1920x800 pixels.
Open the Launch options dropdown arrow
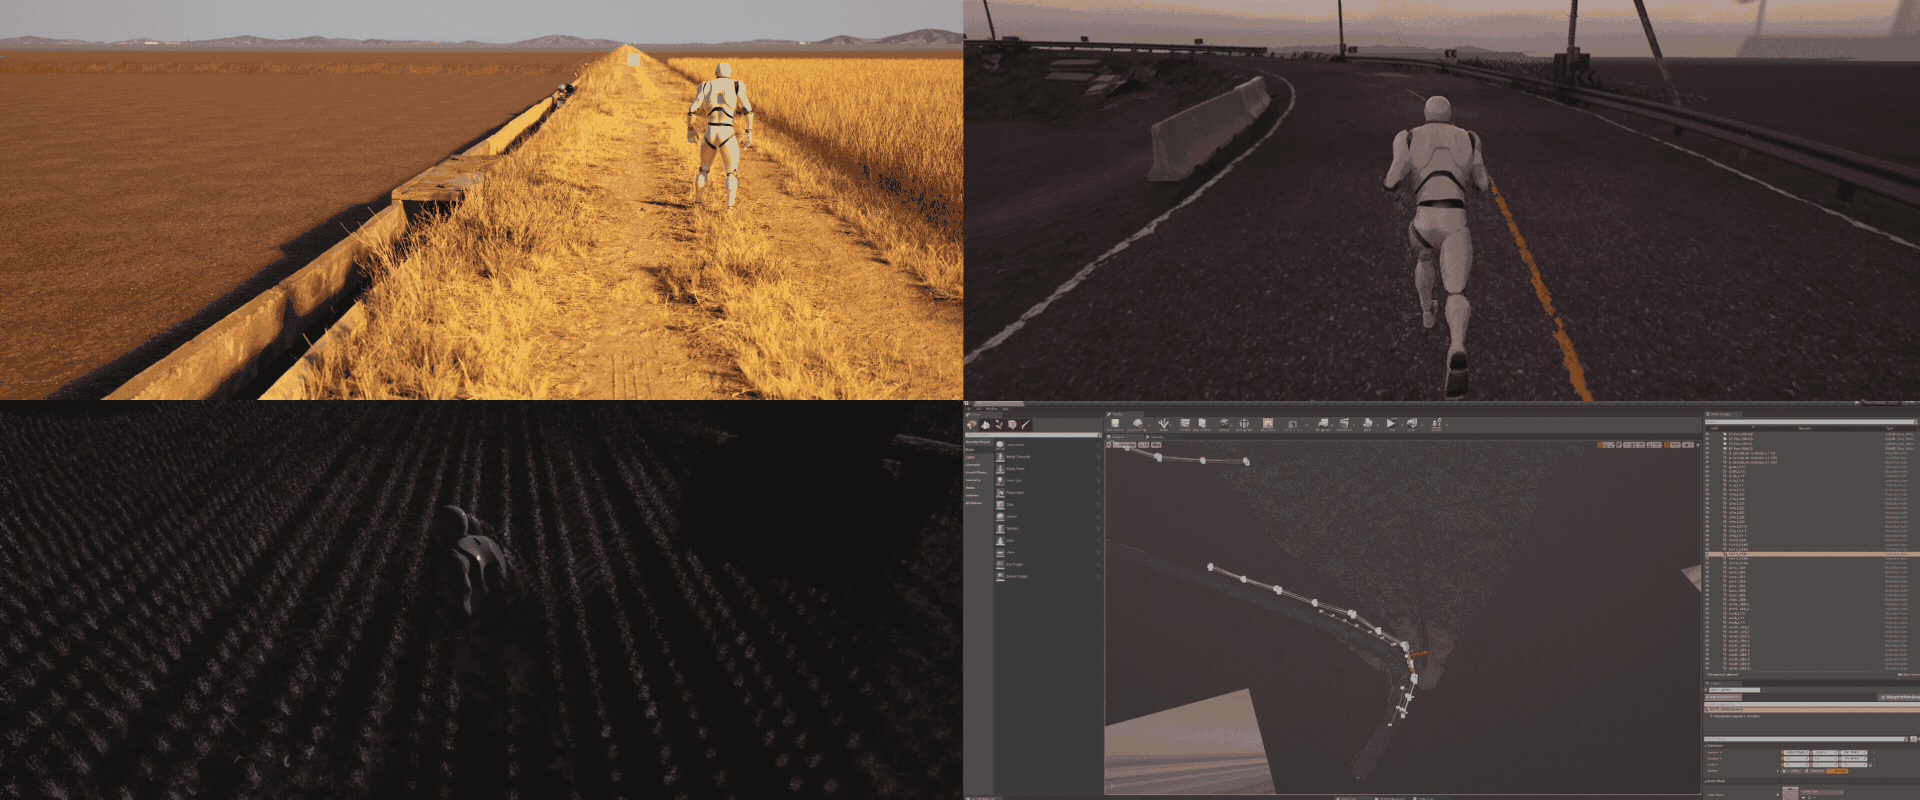[x=1422, y=425]
